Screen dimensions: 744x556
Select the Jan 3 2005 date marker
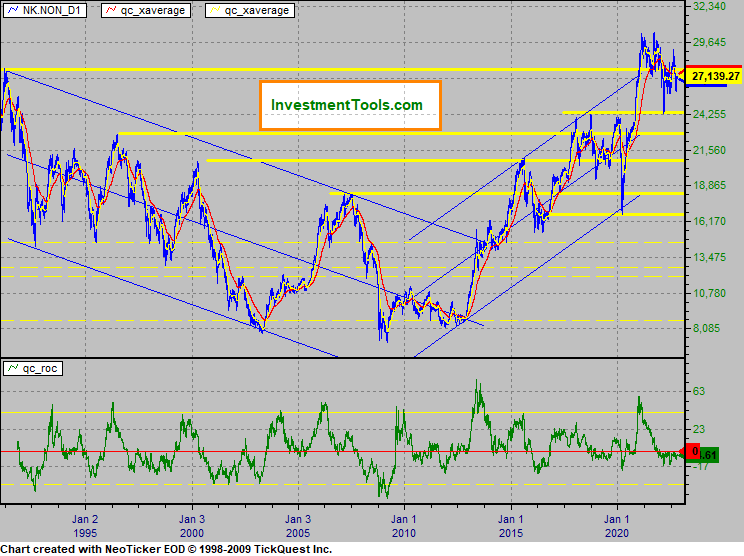pos(298,527)
